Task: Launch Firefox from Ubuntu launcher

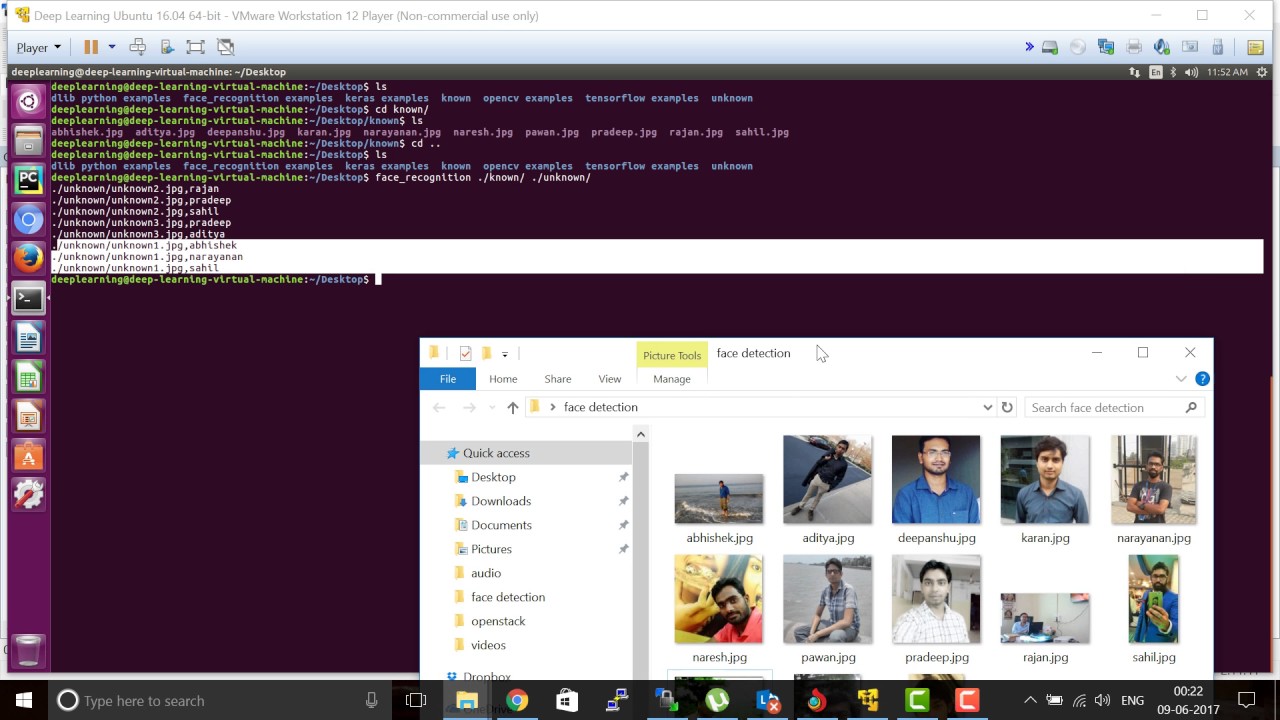Action: [x=28, y=258]
